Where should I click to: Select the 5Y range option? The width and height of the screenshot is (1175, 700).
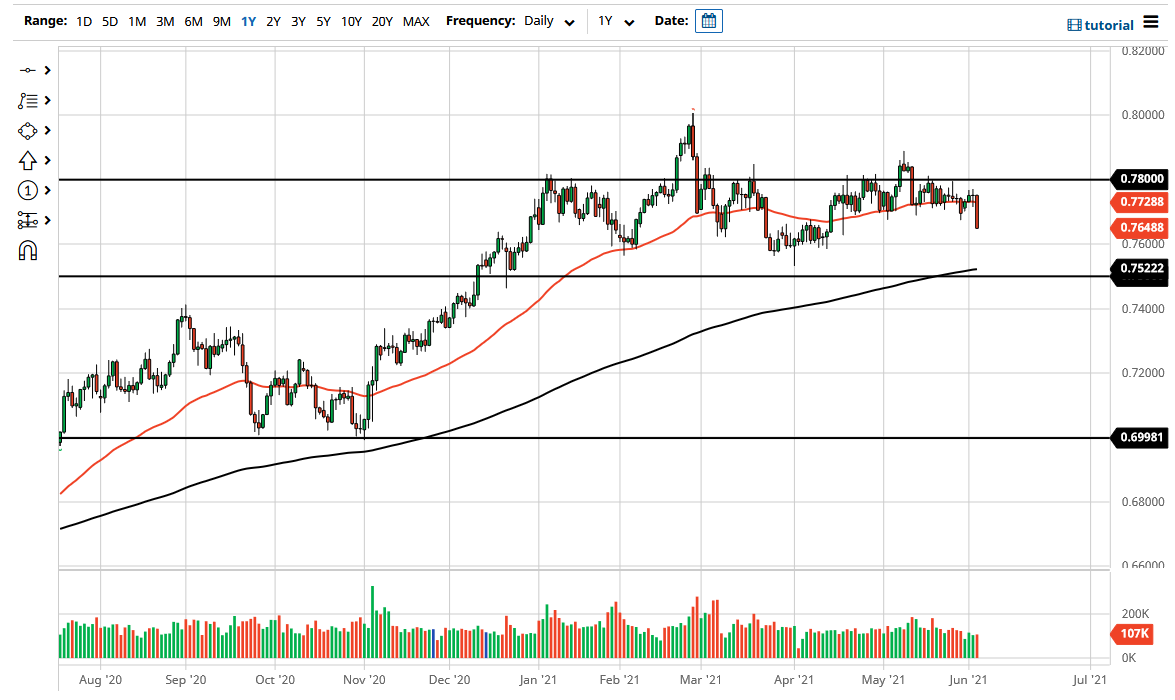pos(322,21)
